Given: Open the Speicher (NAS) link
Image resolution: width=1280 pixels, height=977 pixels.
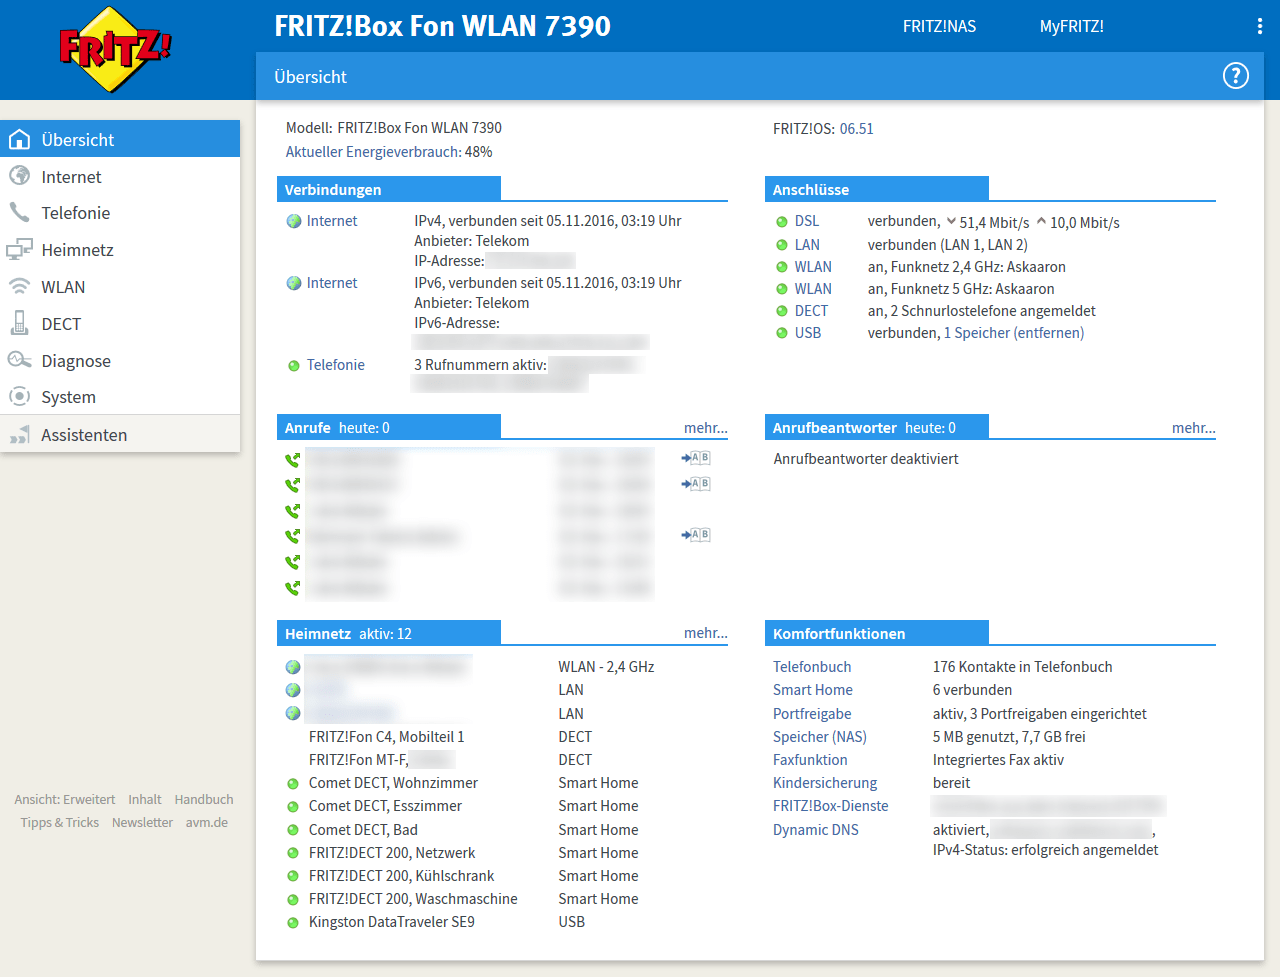Looking at the screenshot, I should coord(820,737).
